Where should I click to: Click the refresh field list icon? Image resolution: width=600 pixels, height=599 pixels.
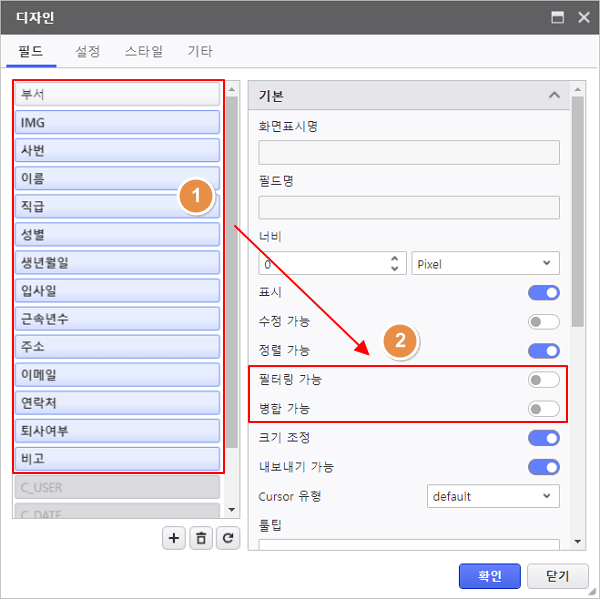point(229,538)
